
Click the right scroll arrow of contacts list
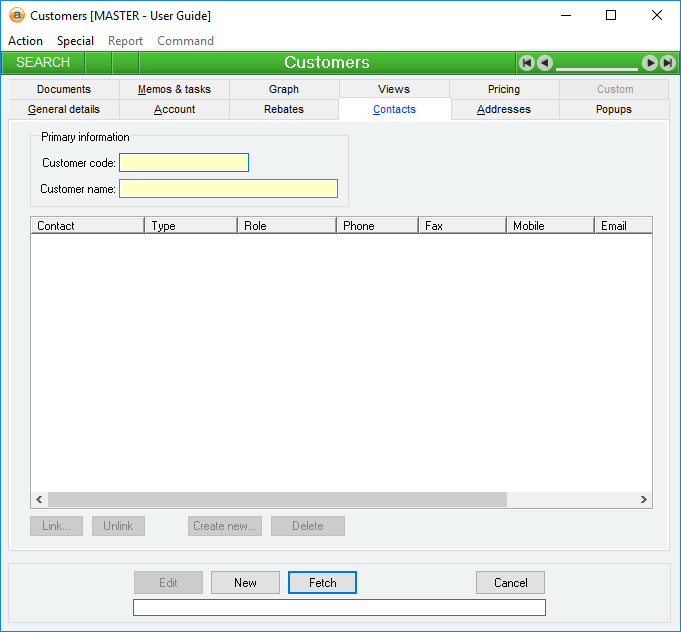pyautogui.click(x=644, y=499)
